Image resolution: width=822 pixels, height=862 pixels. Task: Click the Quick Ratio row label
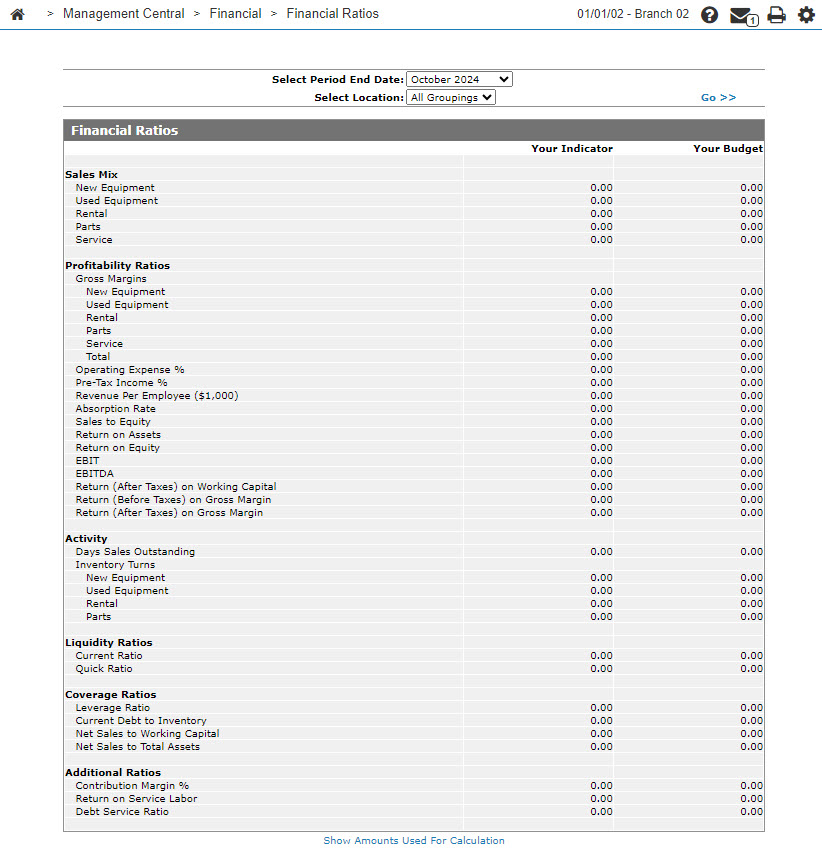[x=104, y=668]
